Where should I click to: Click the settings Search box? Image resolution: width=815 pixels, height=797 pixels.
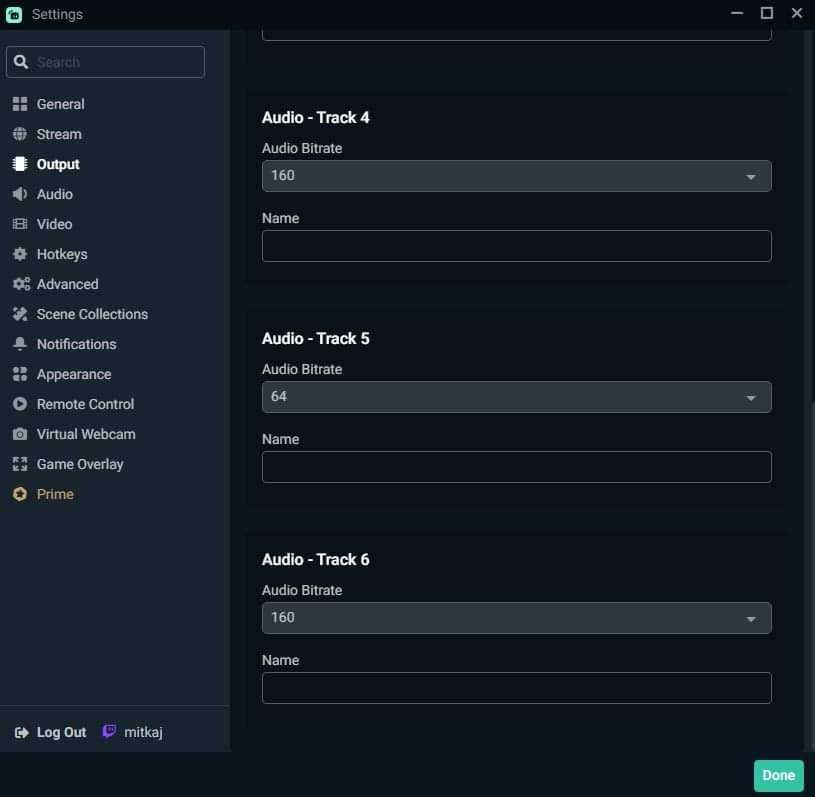coord(105,62)
